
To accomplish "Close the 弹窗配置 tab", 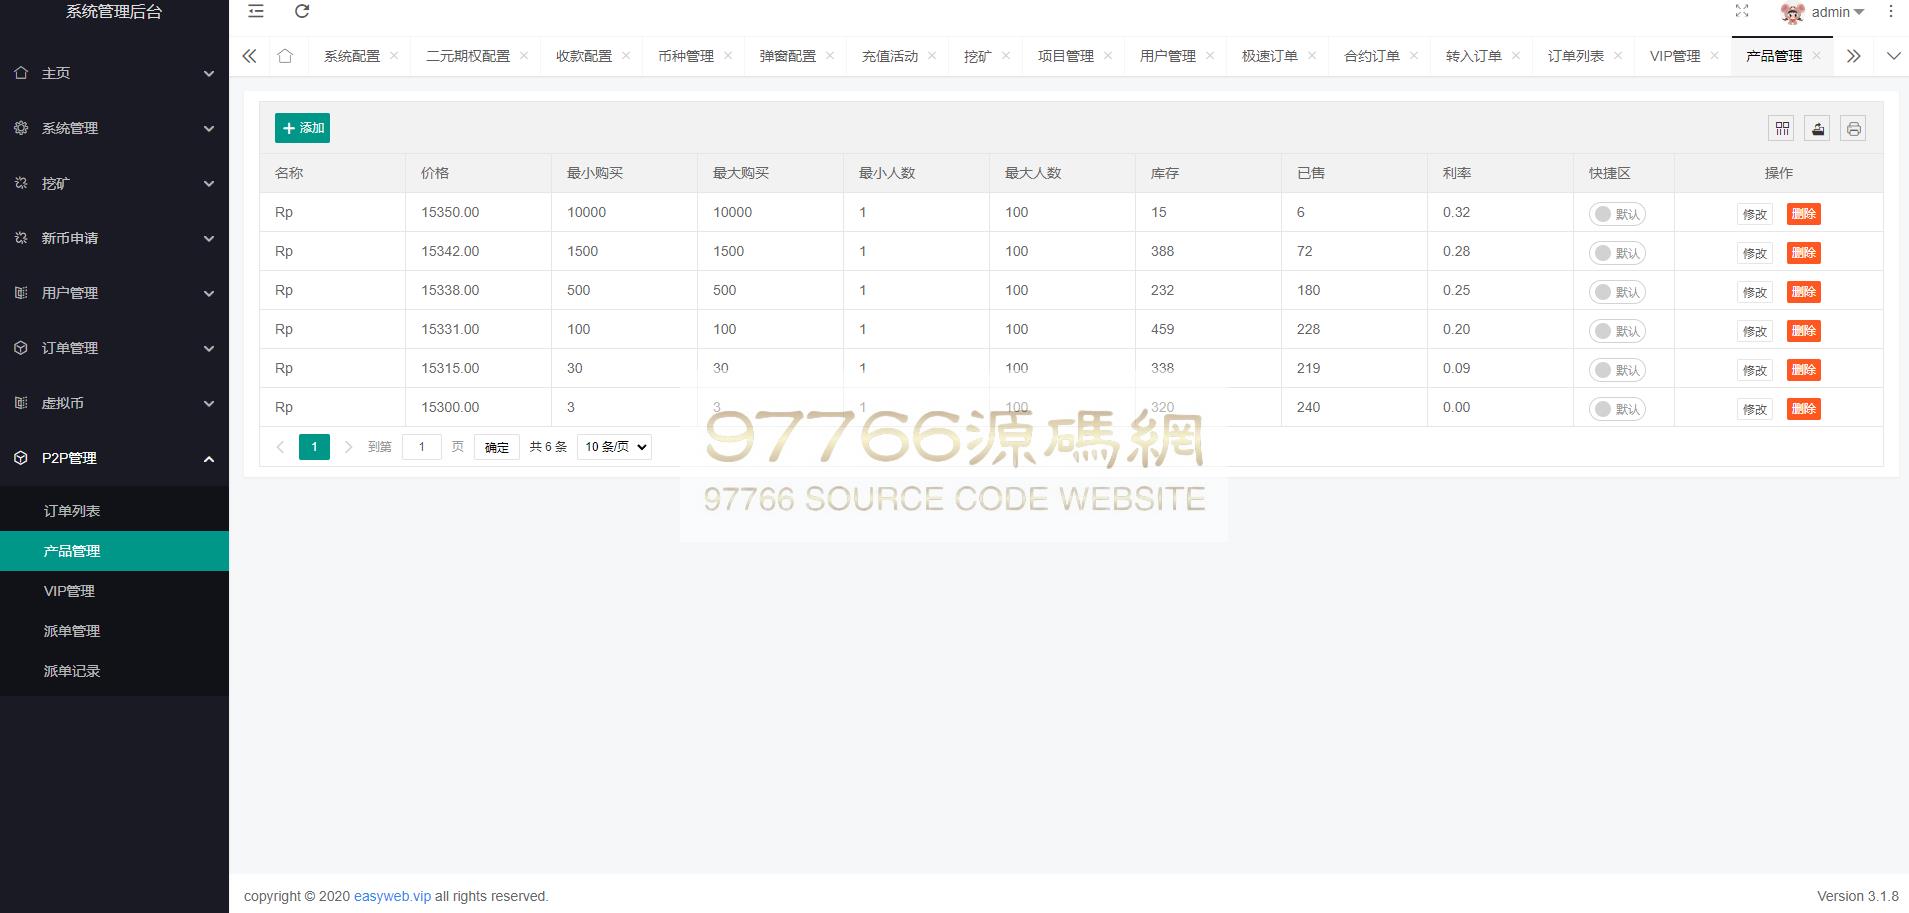I will (830, 56).
